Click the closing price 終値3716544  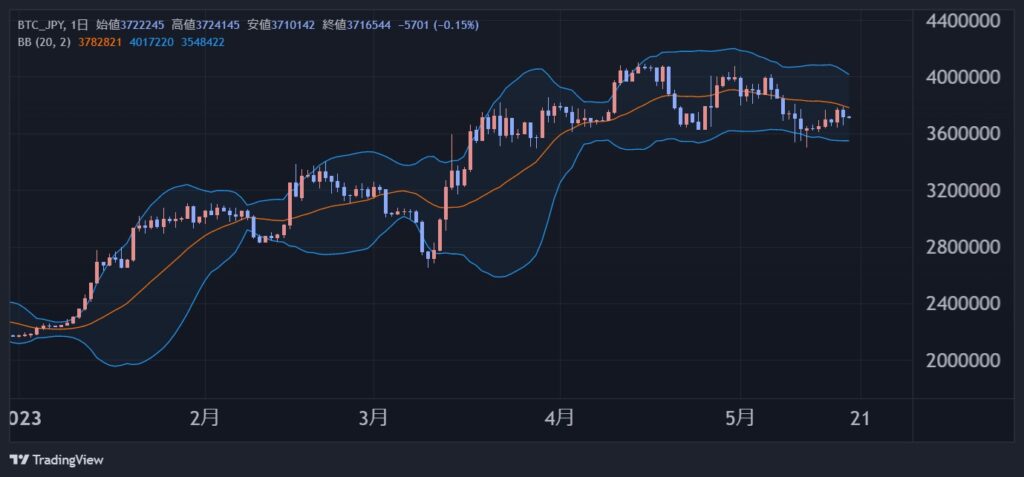tap(357, 25)
